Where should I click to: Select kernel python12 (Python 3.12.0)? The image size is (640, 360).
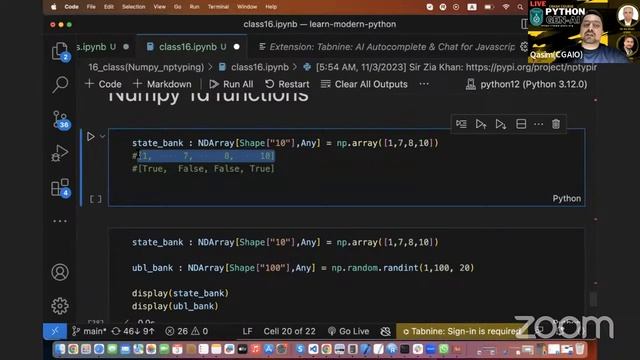click(526, 84)
